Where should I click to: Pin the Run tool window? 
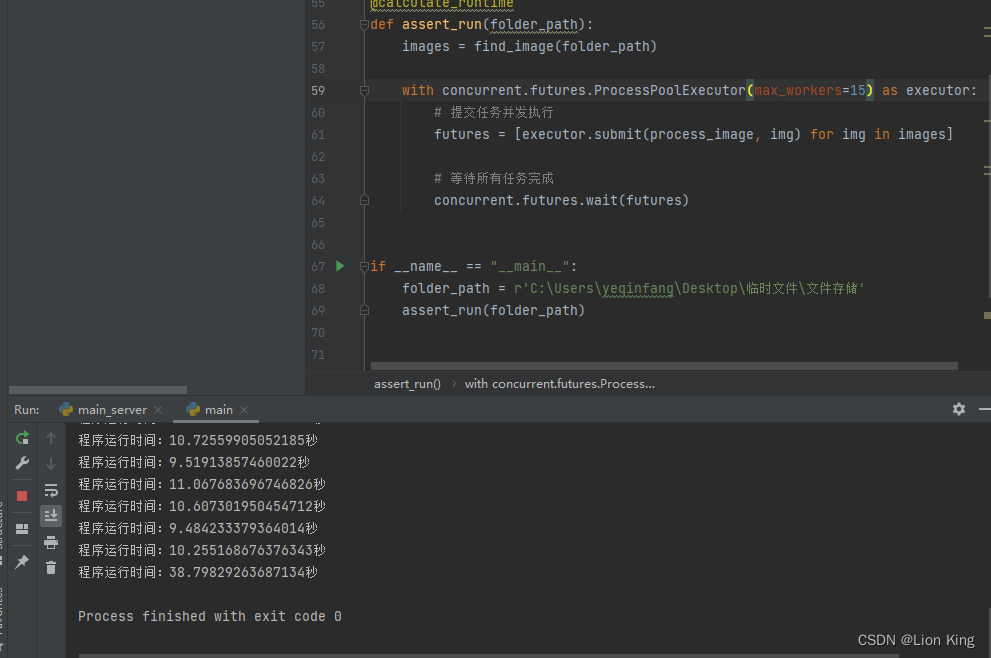tap(21, 563)
